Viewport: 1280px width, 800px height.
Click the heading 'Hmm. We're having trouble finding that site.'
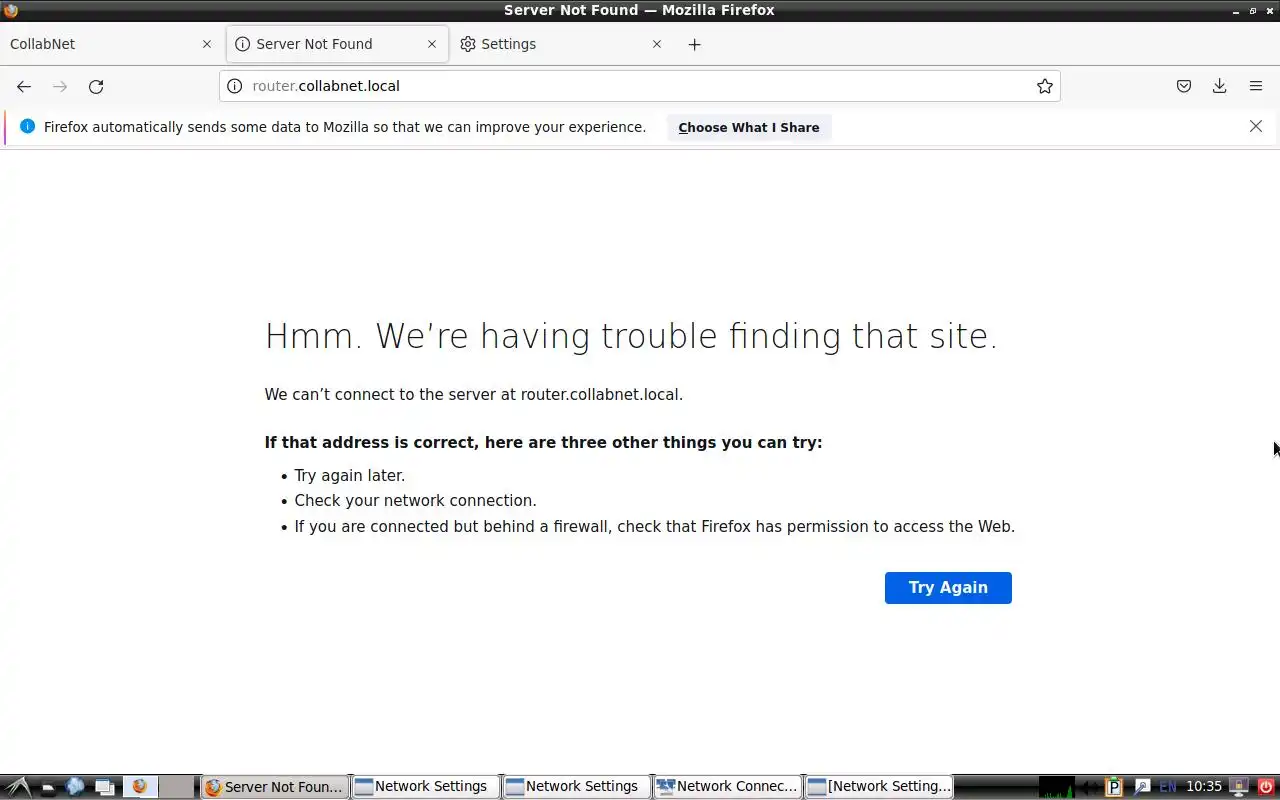pos(631,336)
